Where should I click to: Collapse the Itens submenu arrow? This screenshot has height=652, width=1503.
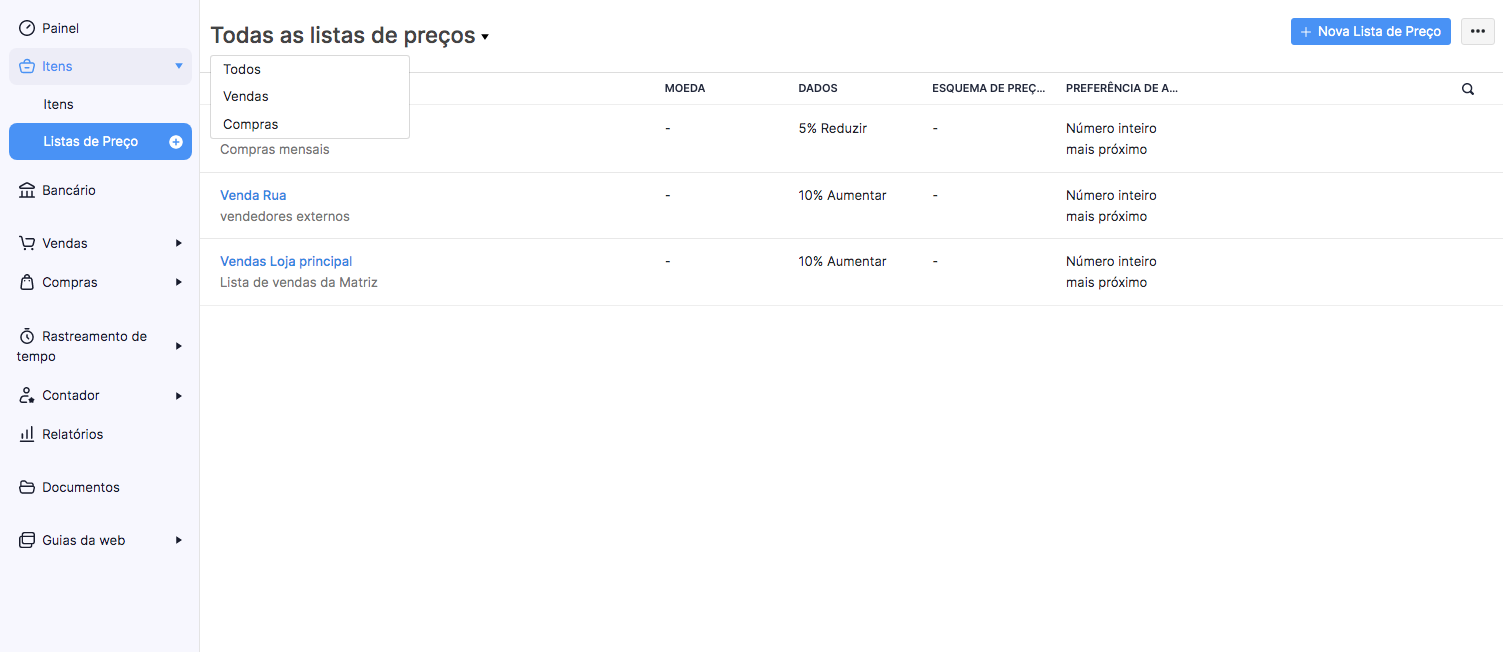[x=179, y=66]
